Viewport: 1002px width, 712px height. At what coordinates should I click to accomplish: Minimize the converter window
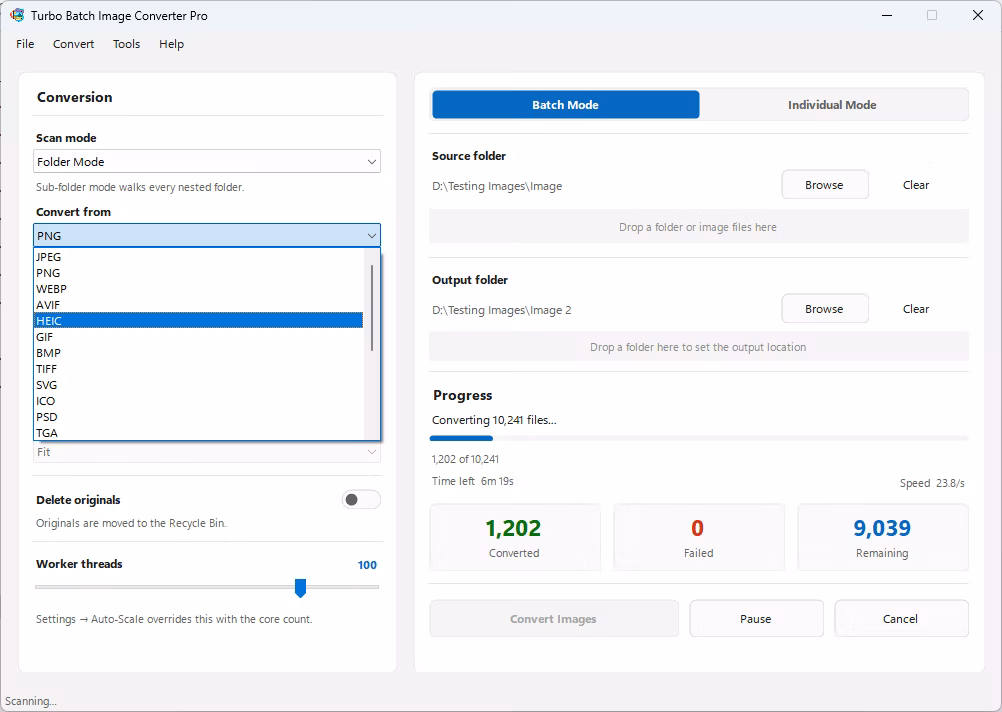point(887,15)
